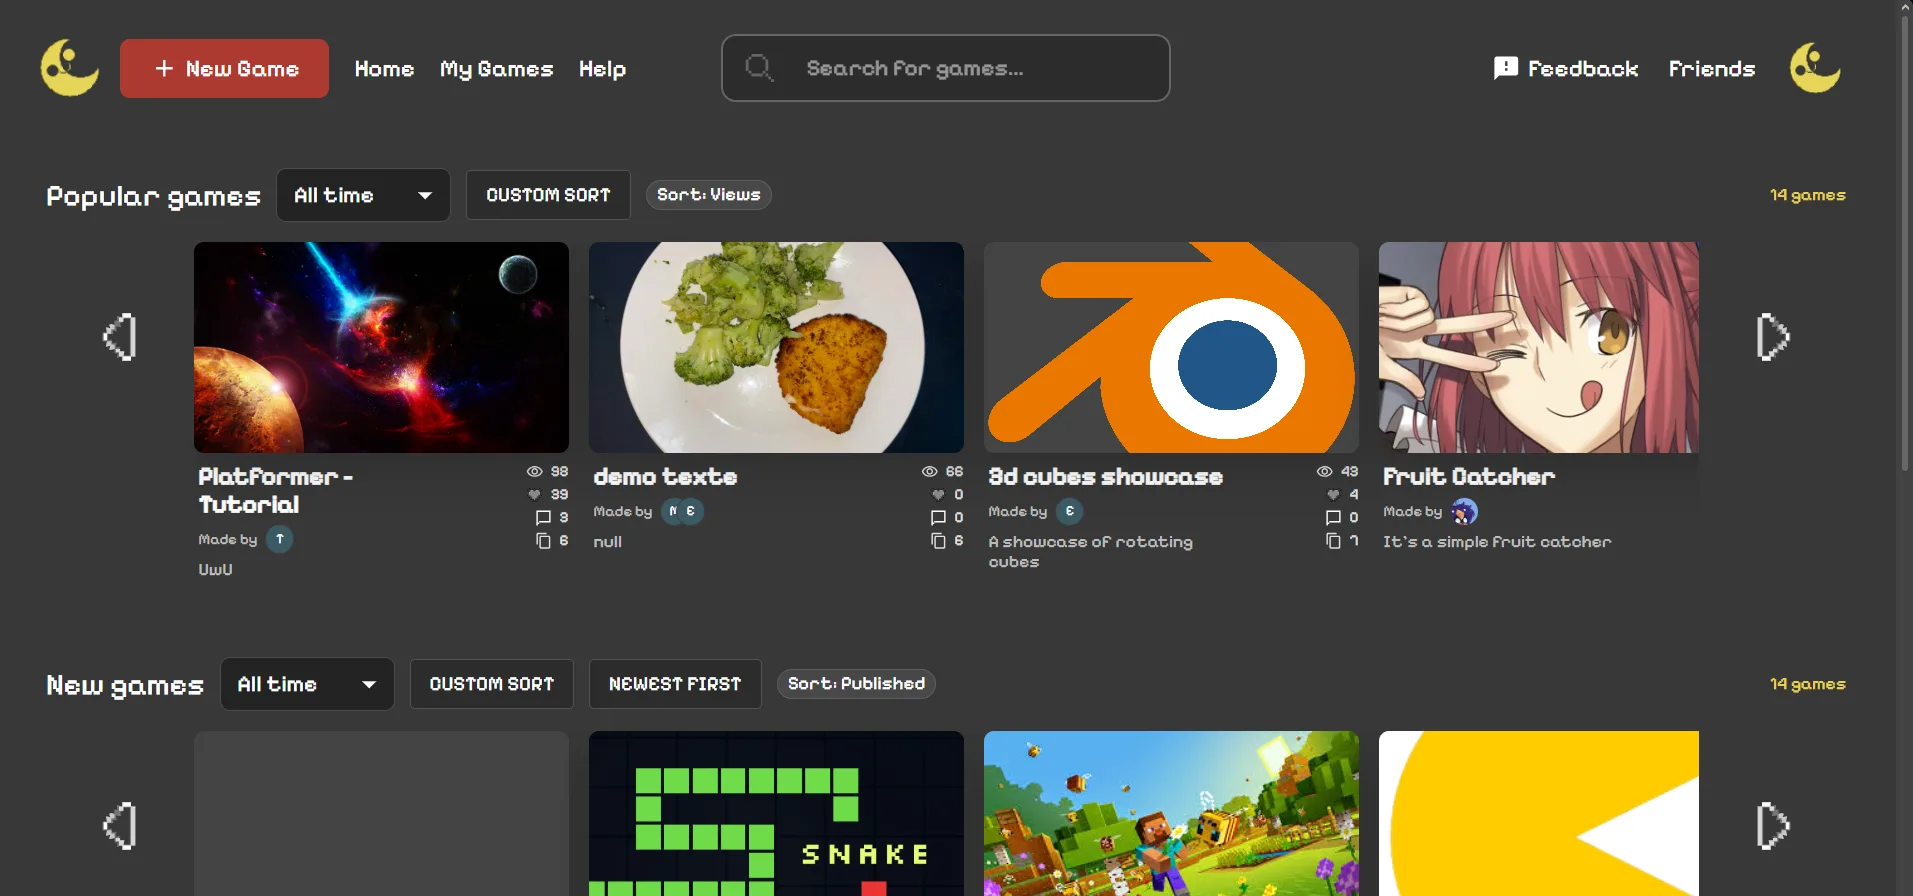Screen dimensions: 1913x896
Task: Click the copies icon on 3d cubes showcase
Action: tap(1333, 541)
